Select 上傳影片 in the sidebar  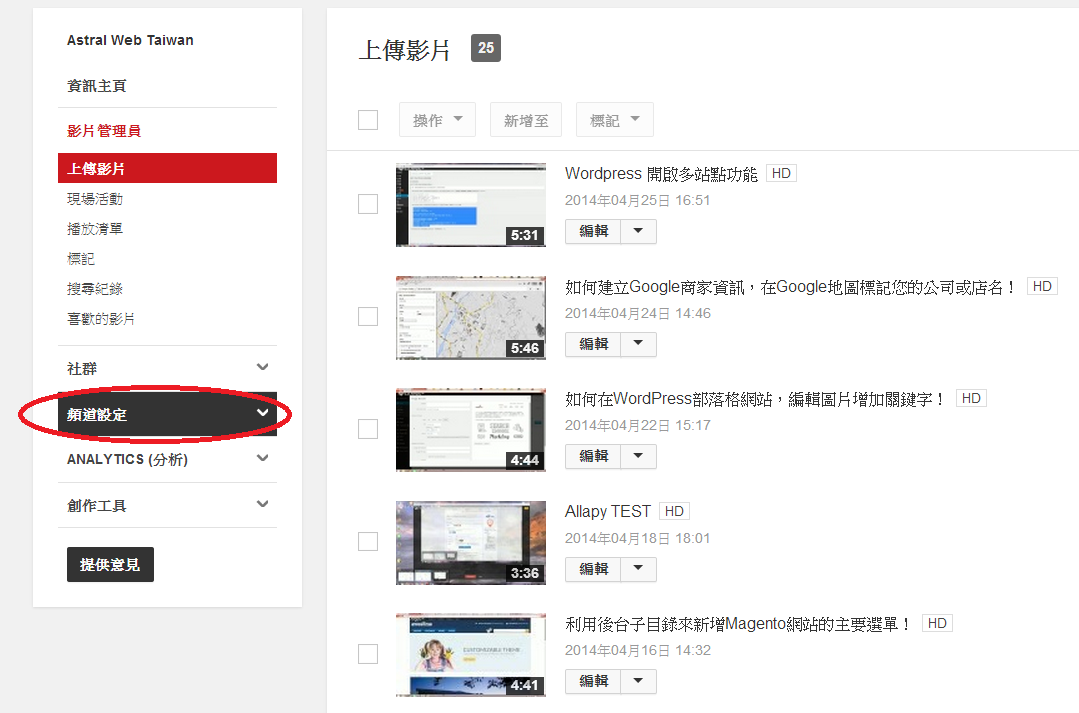point(167,169)
